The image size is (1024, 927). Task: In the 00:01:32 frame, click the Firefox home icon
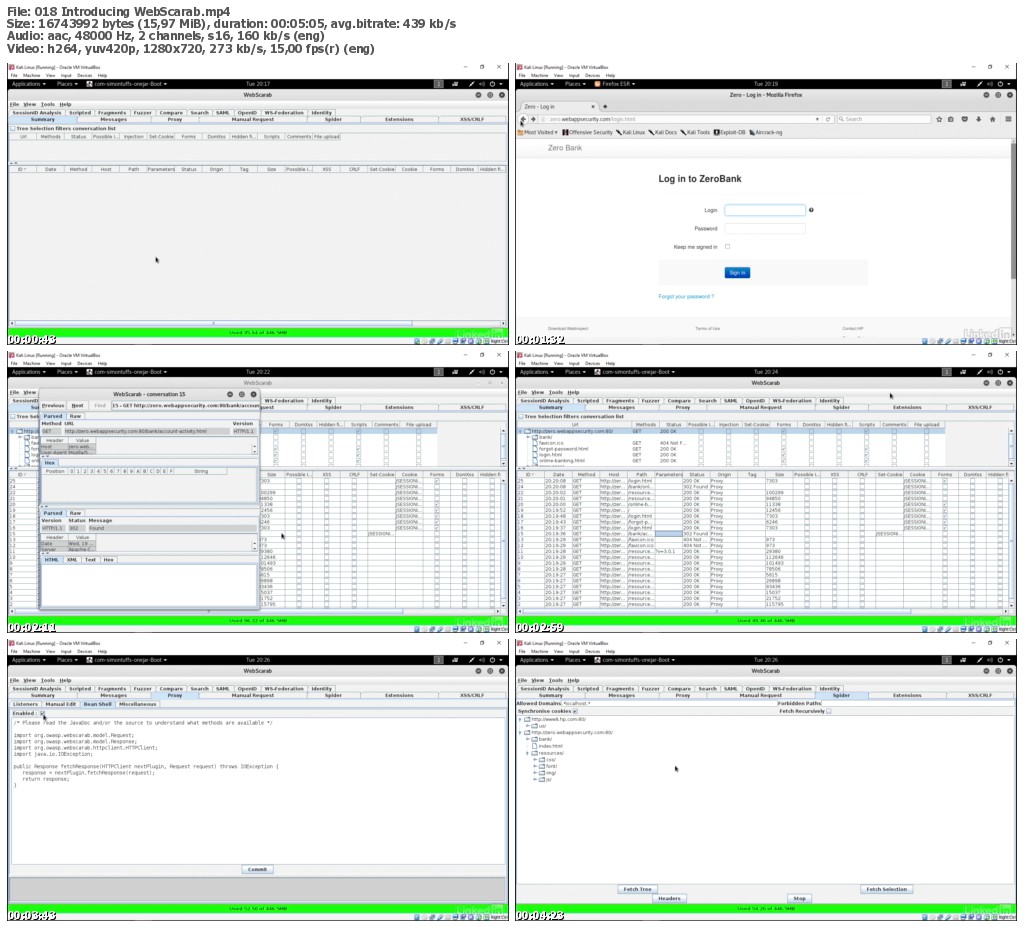993,119
